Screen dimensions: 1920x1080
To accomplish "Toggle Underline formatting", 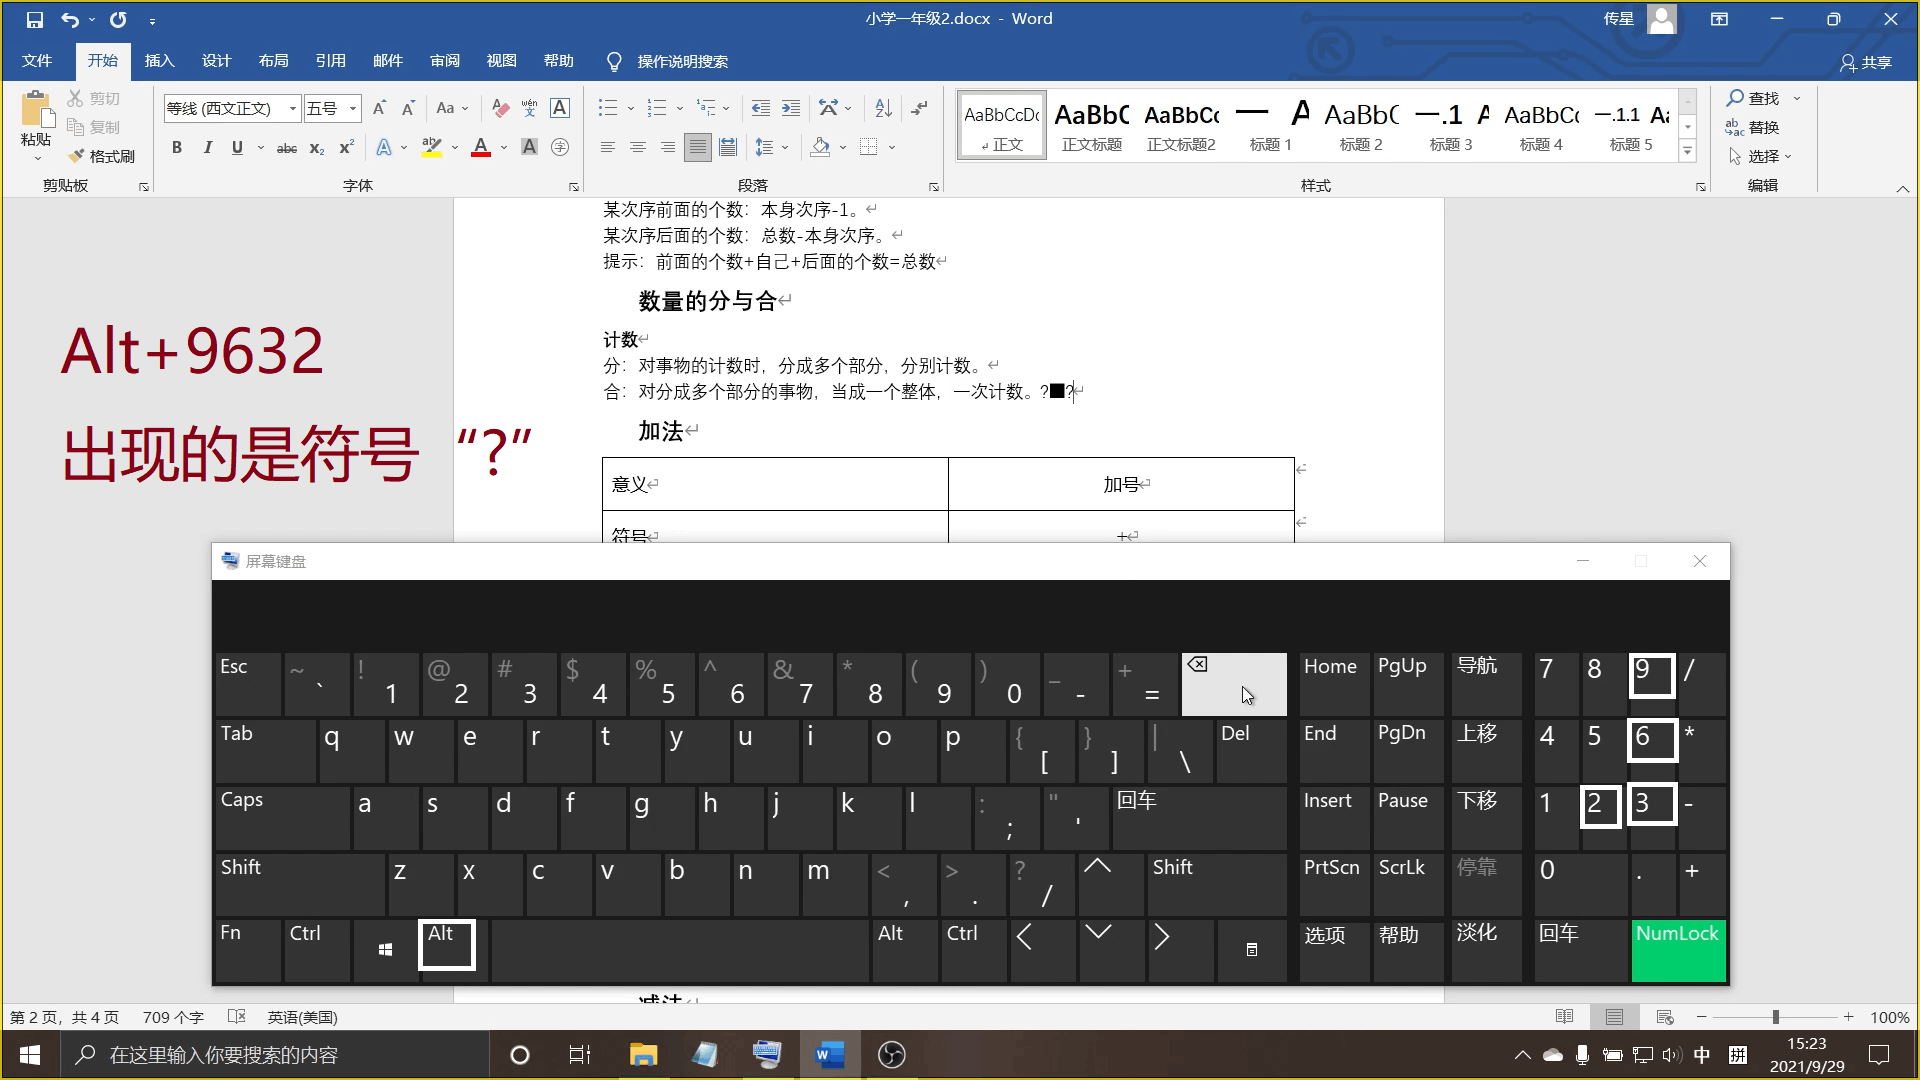I will click(x=237, y=148).
